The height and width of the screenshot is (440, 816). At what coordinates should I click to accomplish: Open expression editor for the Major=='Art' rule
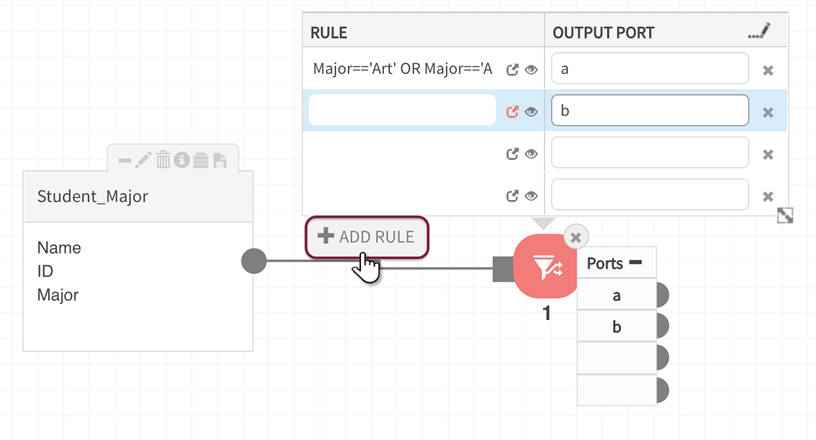click(x=513, y=70)
